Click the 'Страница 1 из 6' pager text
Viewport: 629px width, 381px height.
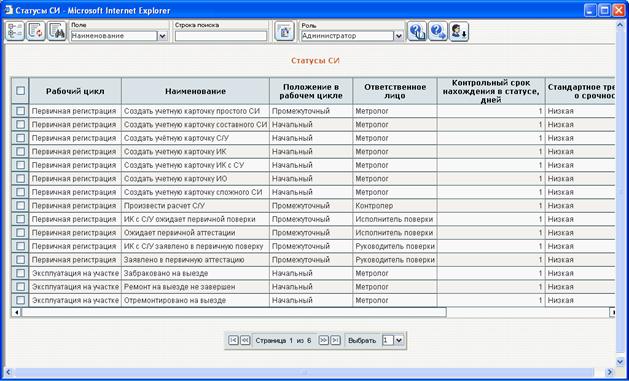[x=283, y=340]
